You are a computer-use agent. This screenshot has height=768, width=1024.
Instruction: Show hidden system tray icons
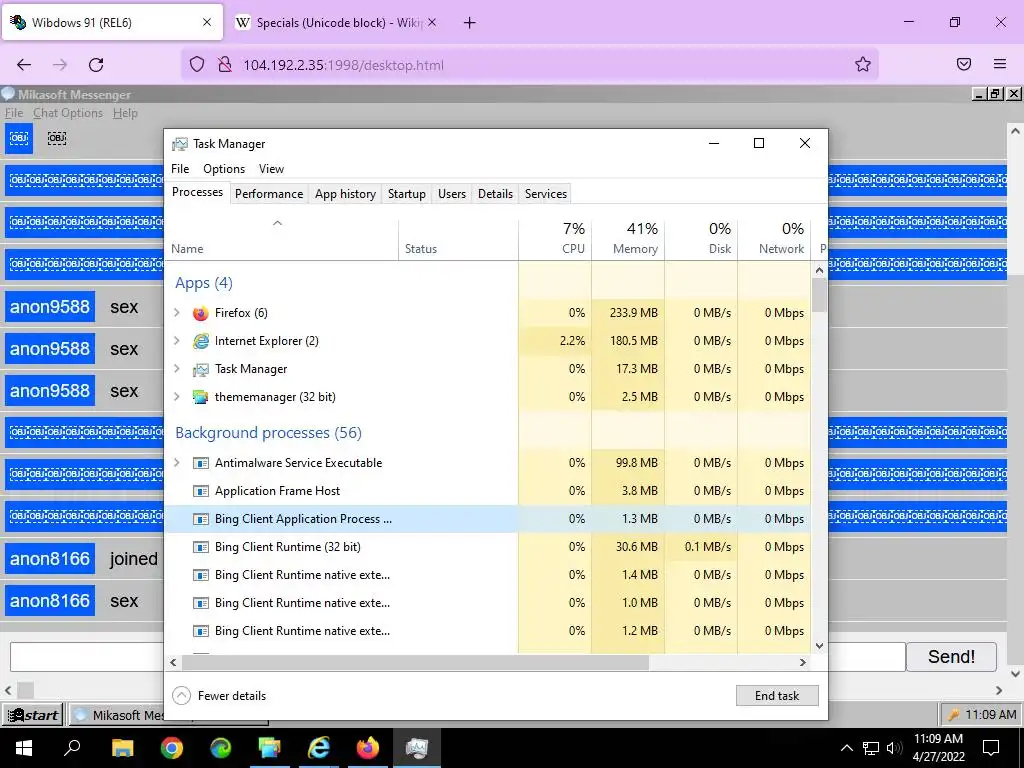pos(846,748)
